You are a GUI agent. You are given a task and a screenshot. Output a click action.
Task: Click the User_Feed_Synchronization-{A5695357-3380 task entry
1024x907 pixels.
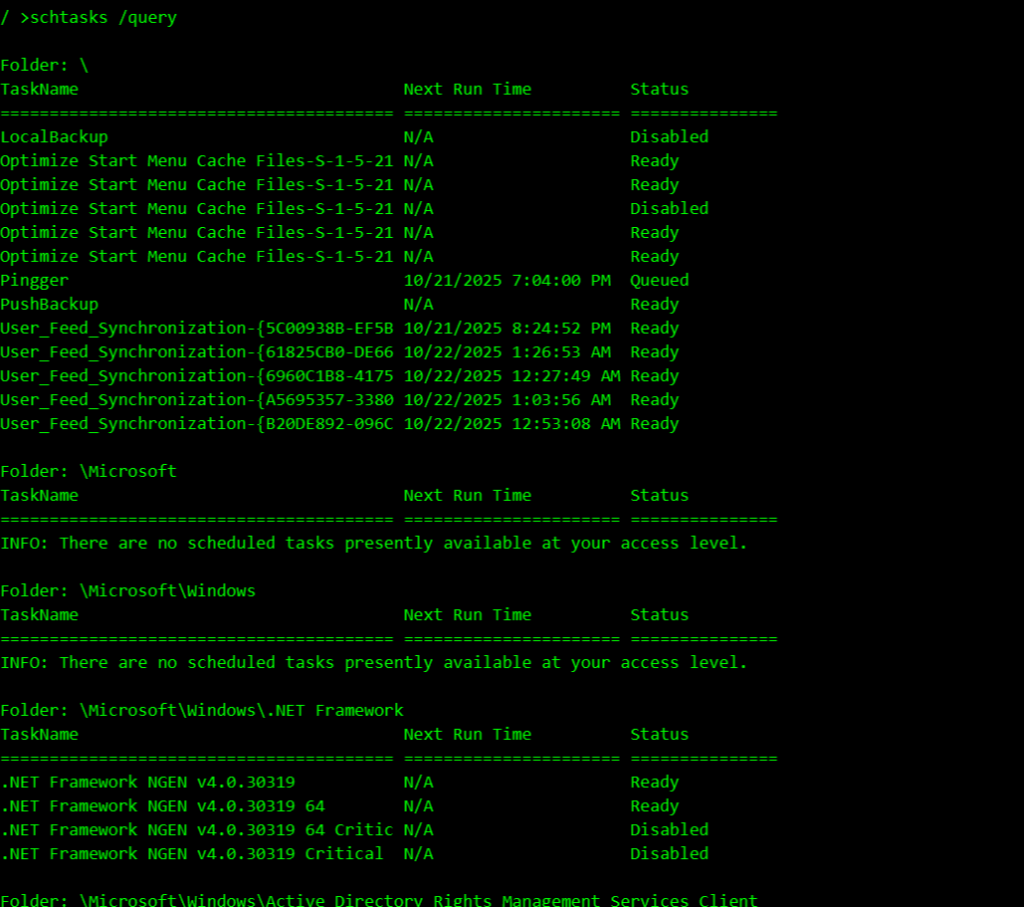[x=196, y=401]
